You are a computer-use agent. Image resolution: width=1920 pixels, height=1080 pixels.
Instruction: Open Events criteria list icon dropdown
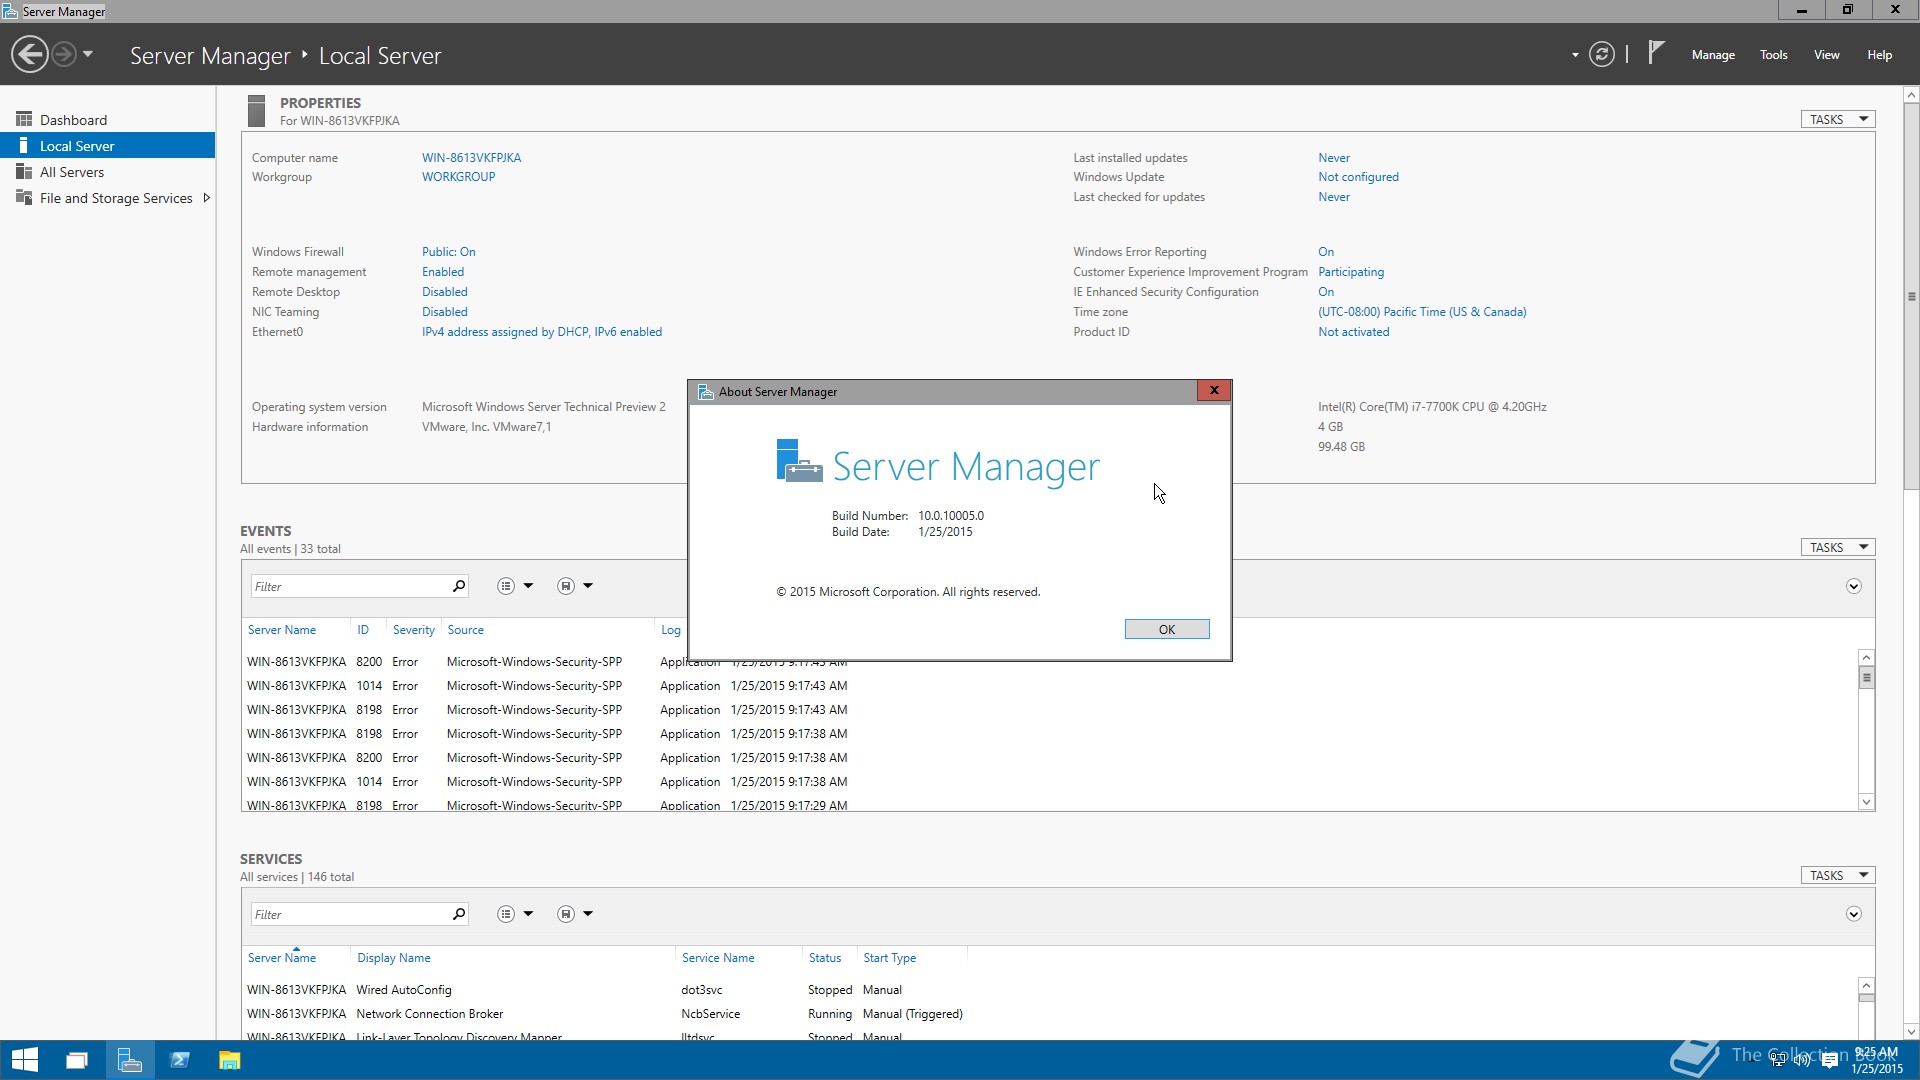(x=514, y=586)
